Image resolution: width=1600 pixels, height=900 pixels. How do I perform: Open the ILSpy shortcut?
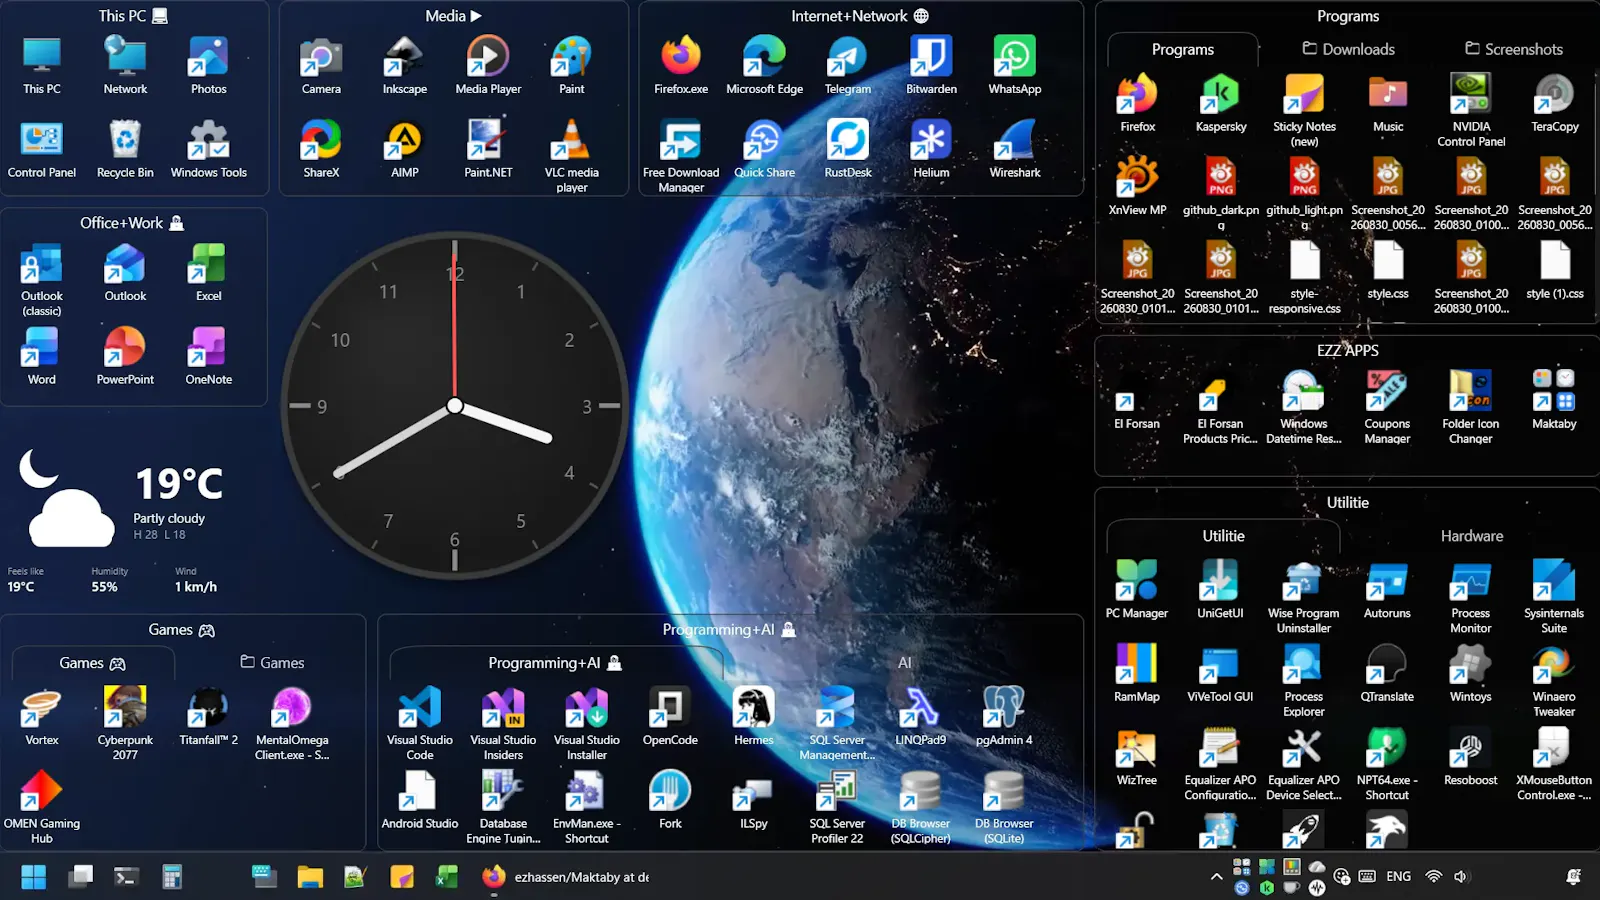pyautogui.click(x=753, y=801)
